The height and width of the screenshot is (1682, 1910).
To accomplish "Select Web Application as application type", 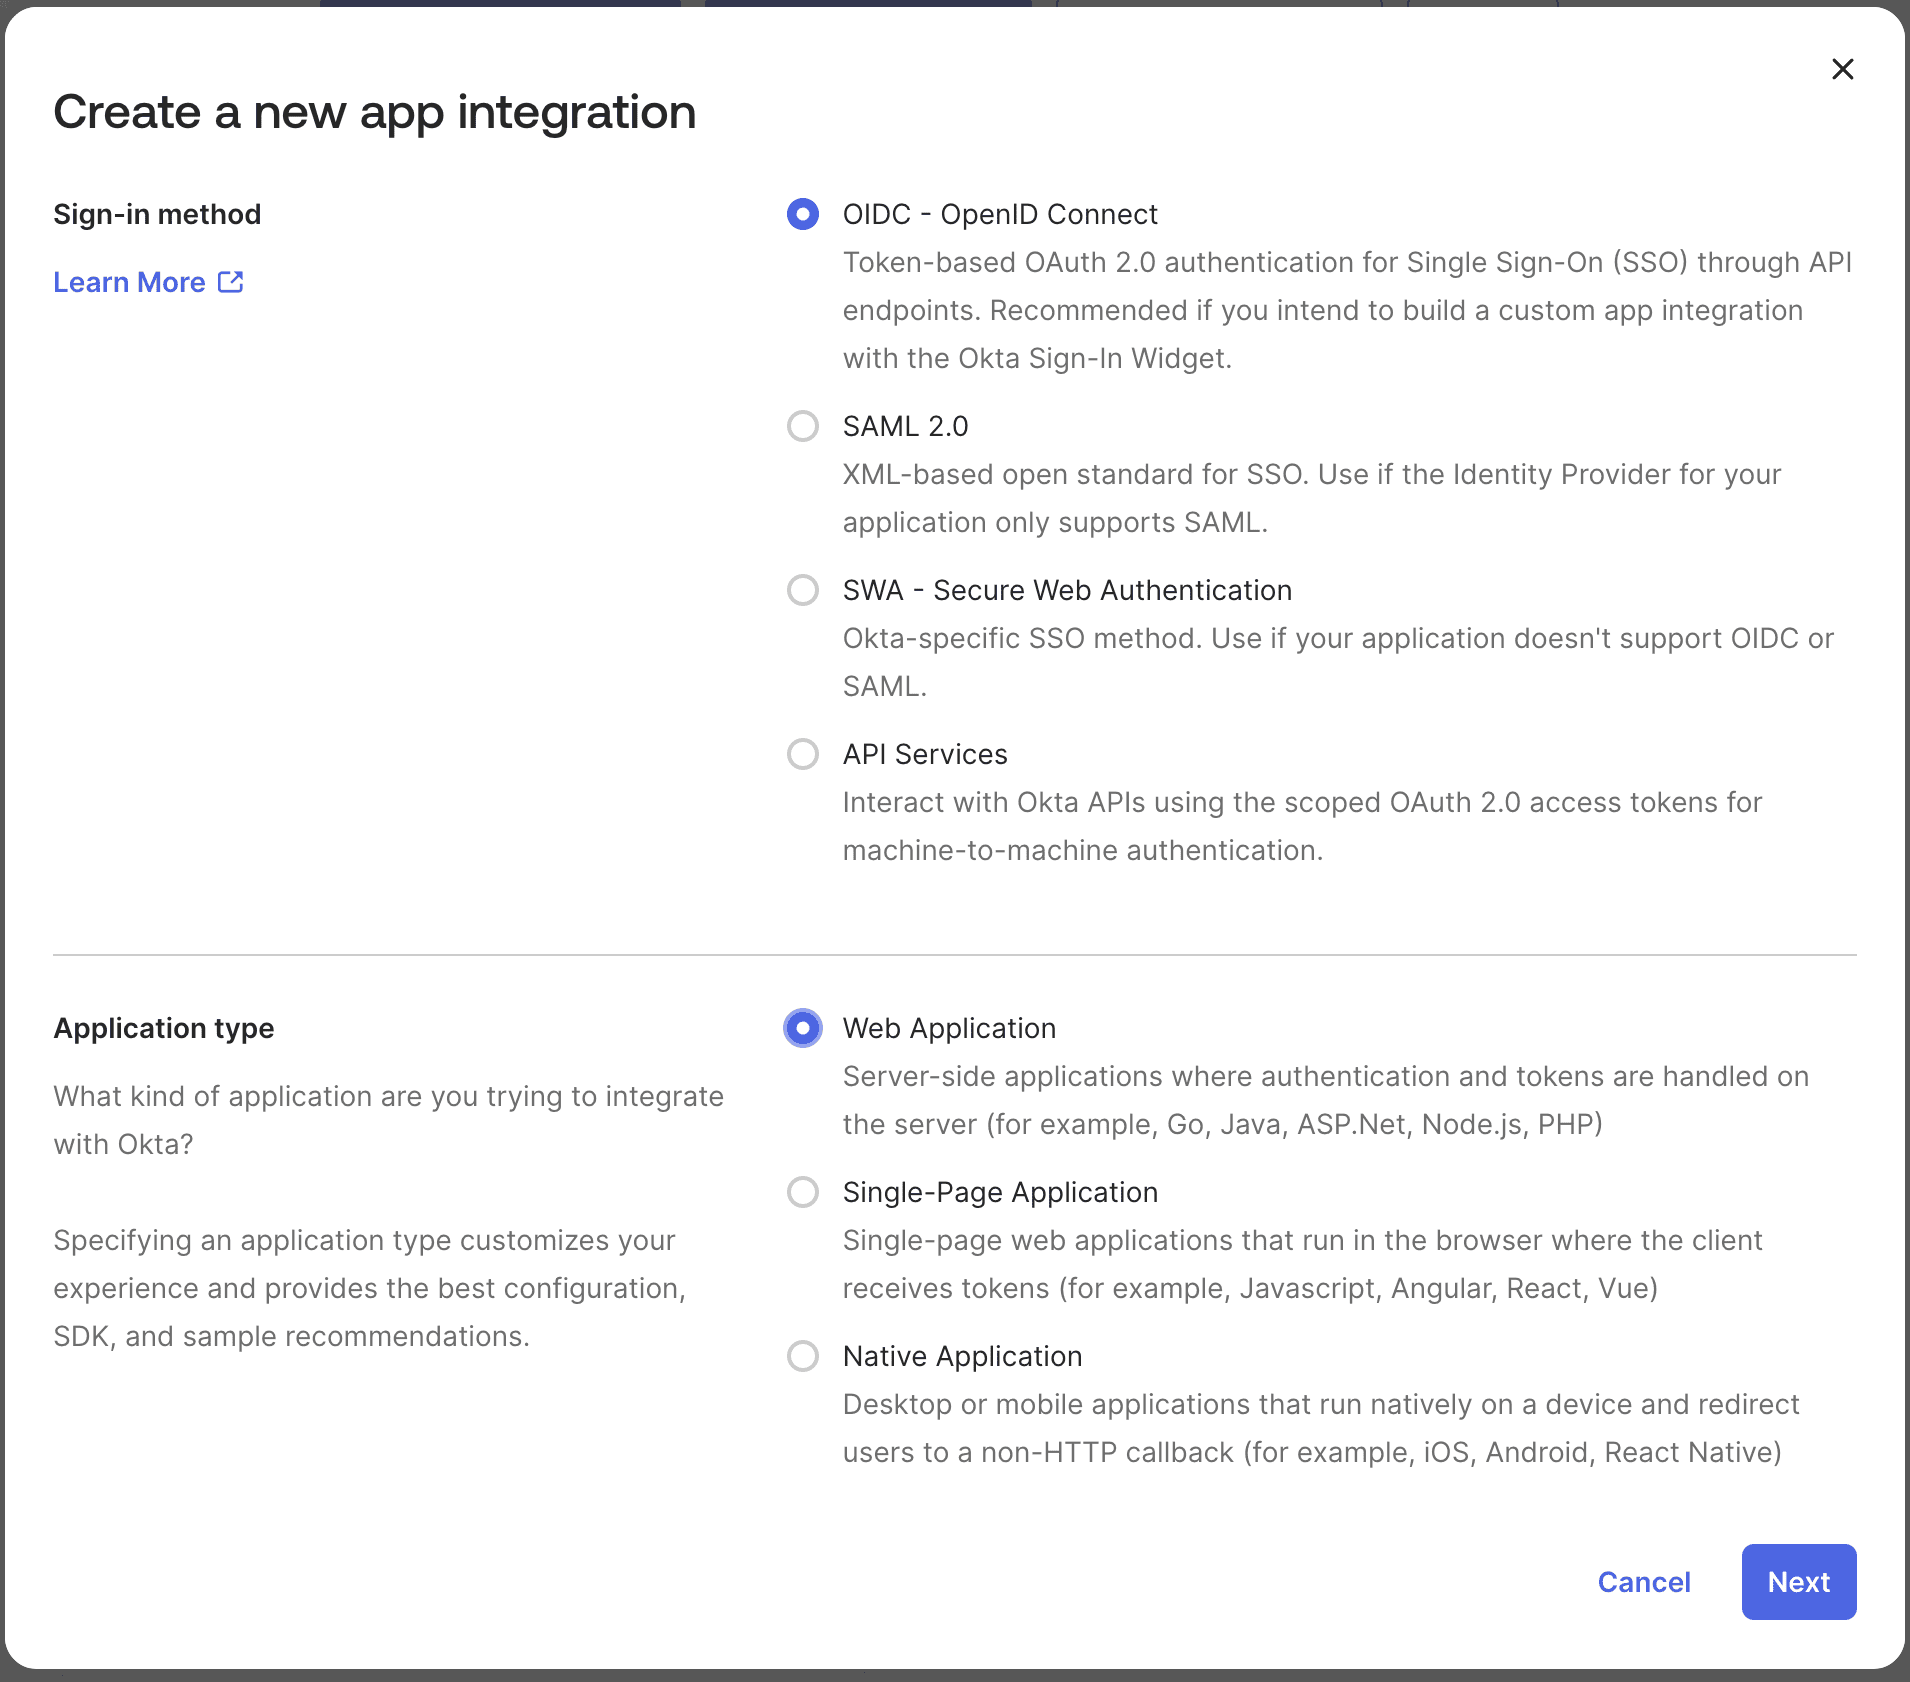I will [x=802, y=1028].
